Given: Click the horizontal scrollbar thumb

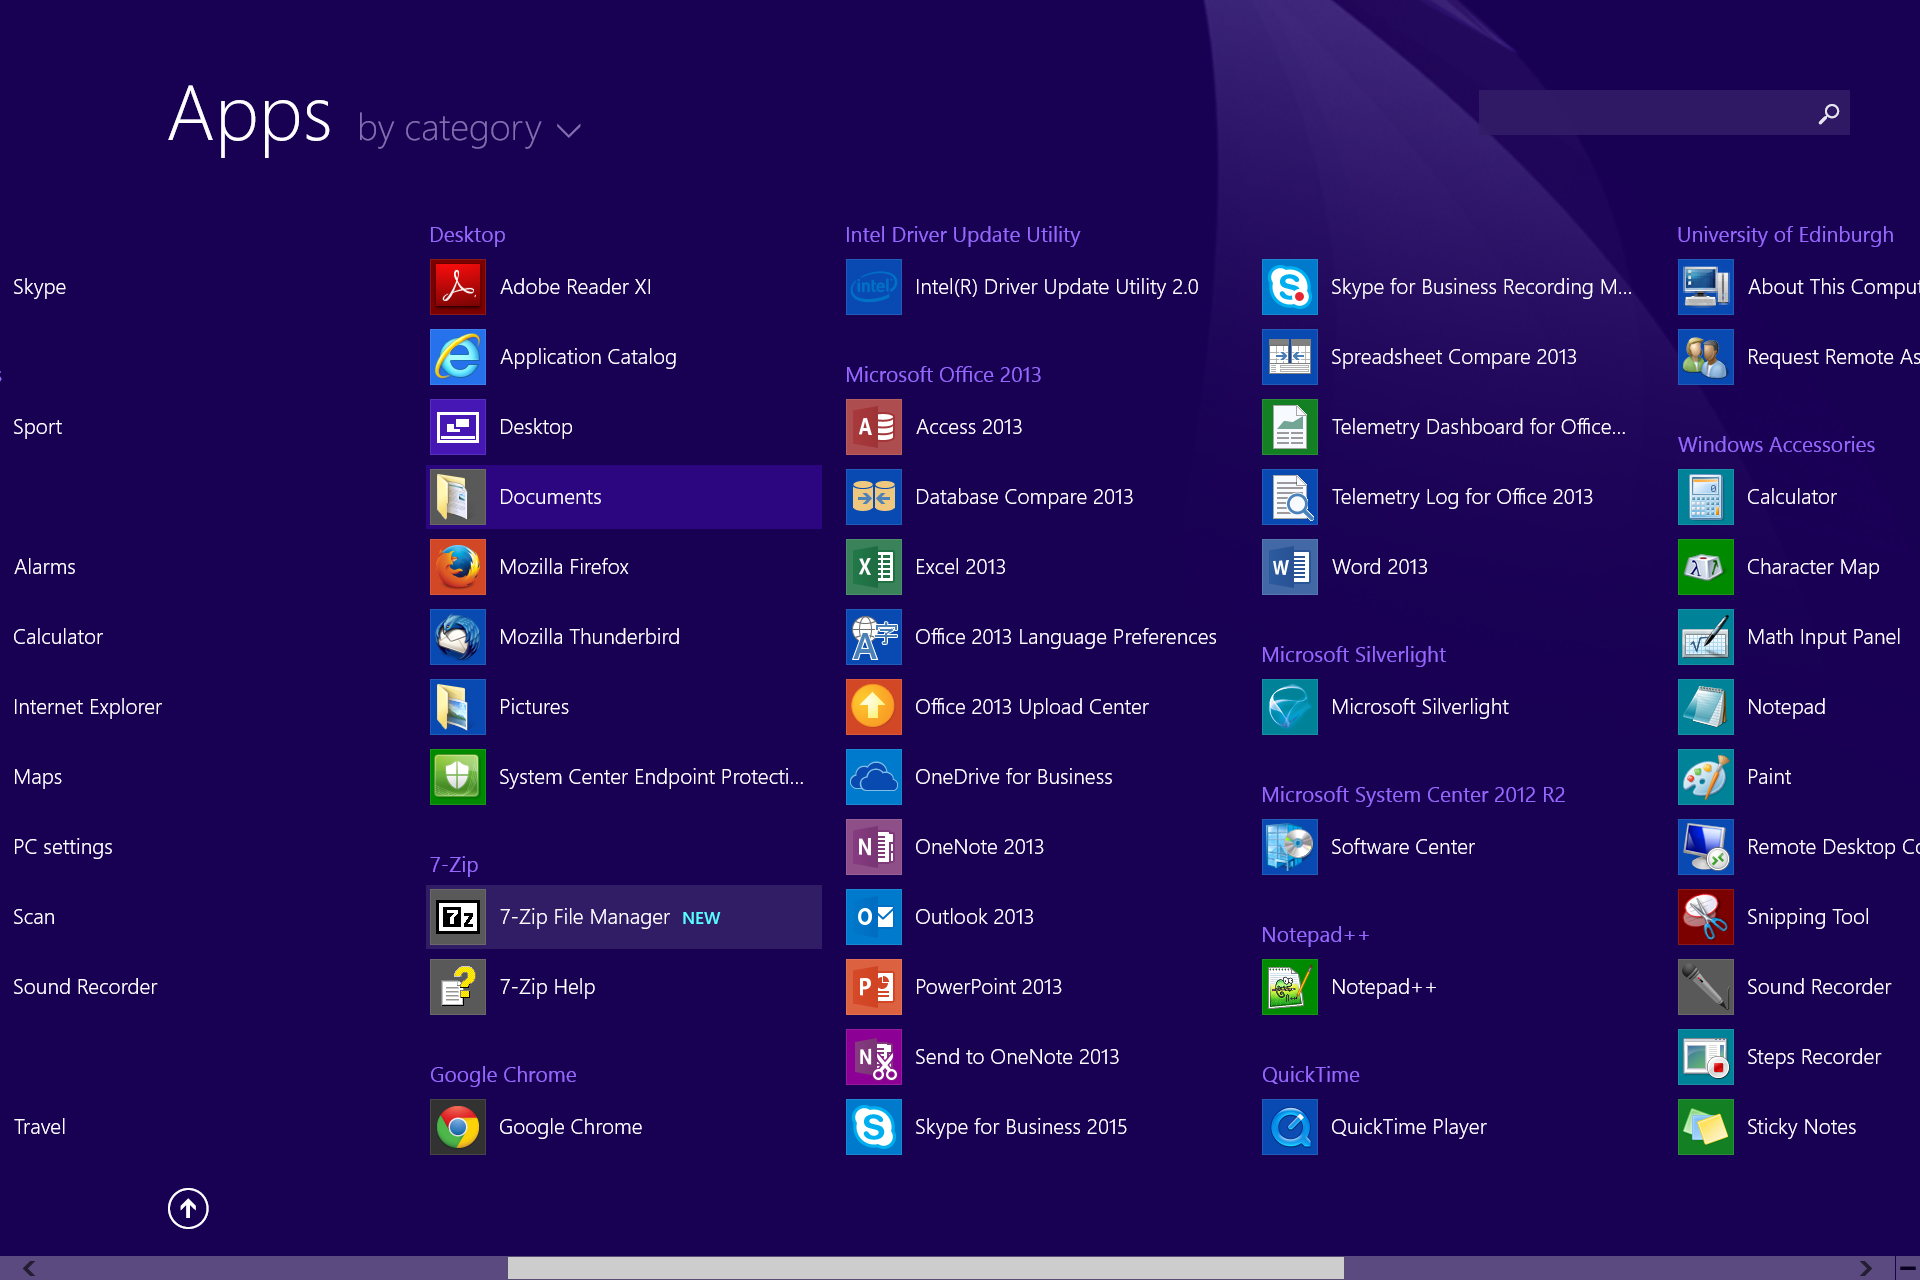Looking at the screenshot, I should click(926, 1268).
